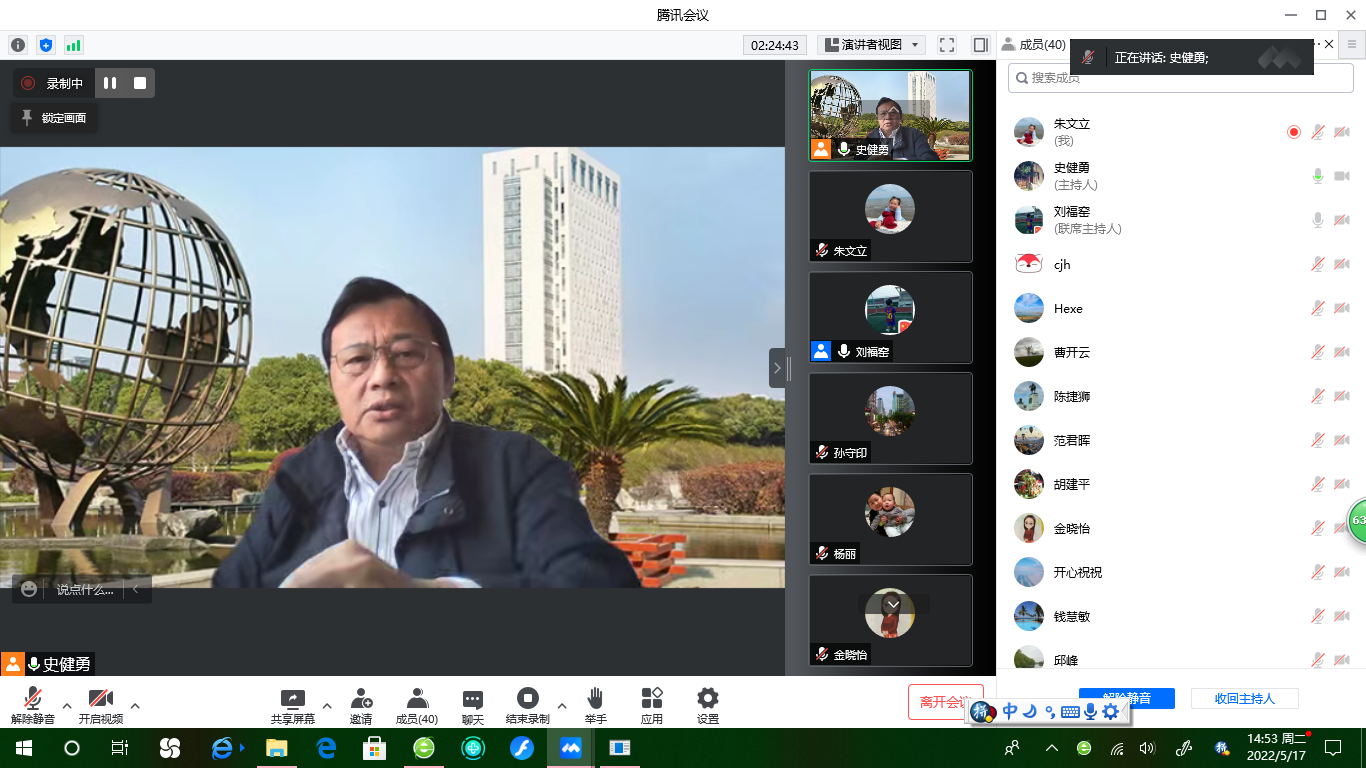Image resolution: width=1366 pixels, height=768 pixels.
Task: Open the apps icon in toolbar
Action: (x=652, y=698)
